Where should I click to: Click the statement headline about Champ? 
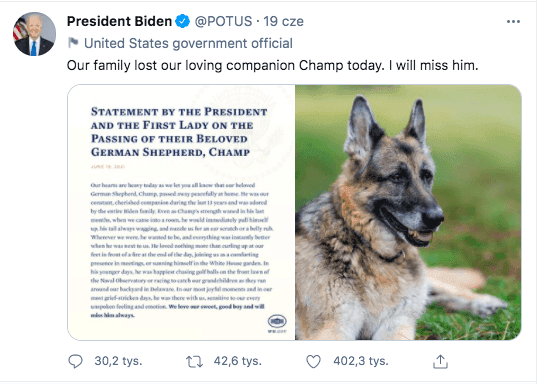point(179,132)
